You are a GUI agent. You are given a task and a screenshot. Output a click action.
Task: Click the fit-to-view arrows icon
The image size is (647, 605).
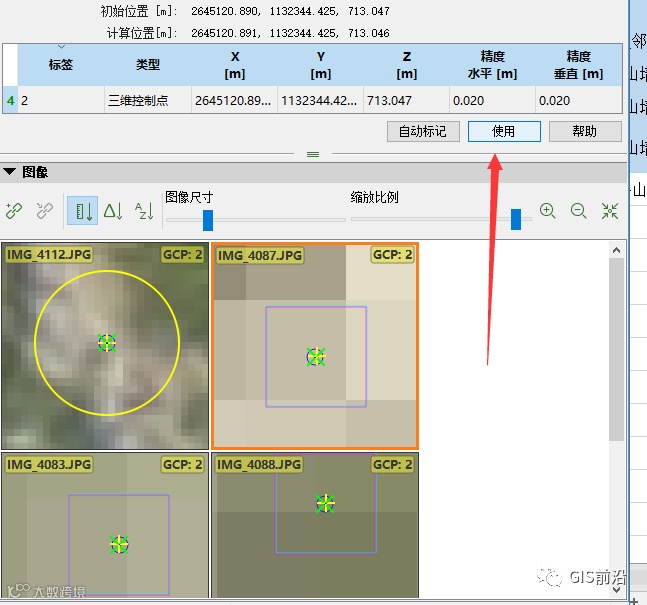coord(609,211)
